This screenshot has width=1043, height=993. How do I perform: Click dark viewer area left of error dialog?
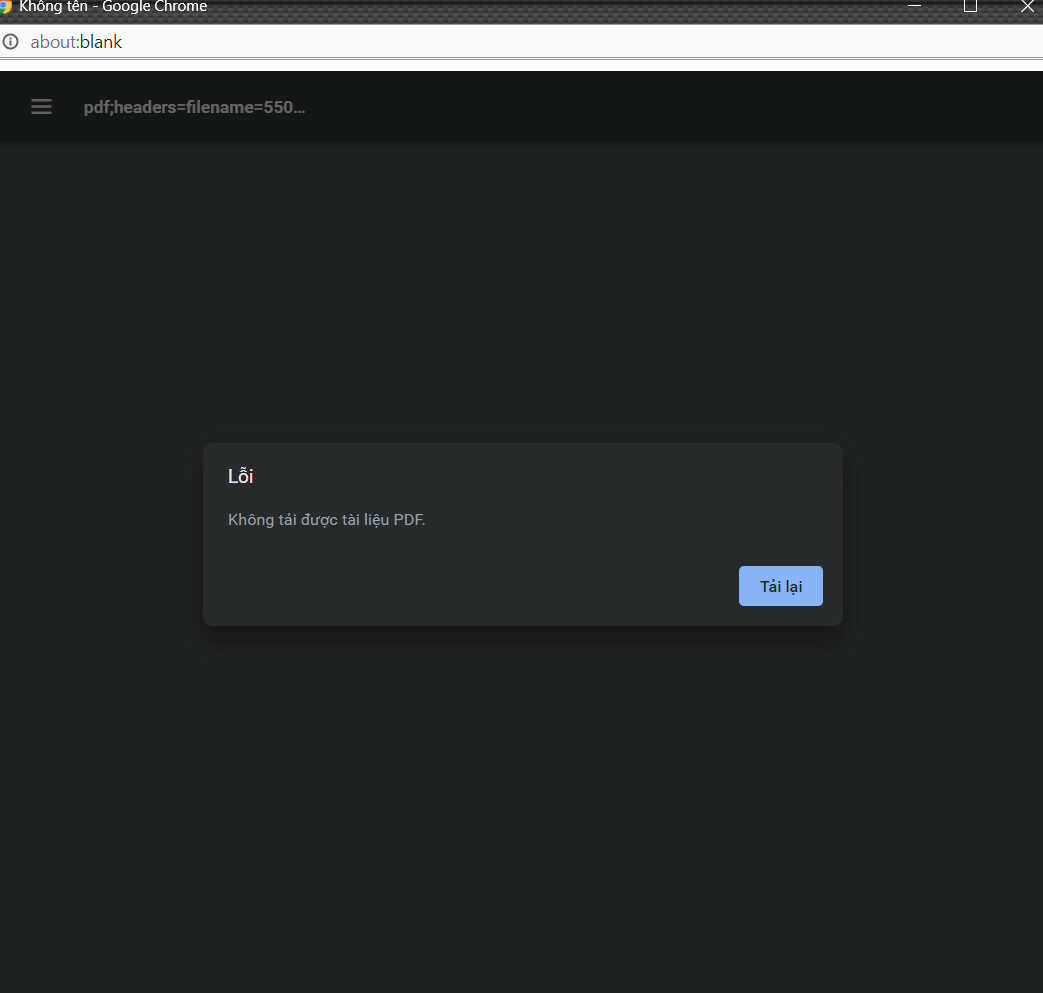point(100,535)
